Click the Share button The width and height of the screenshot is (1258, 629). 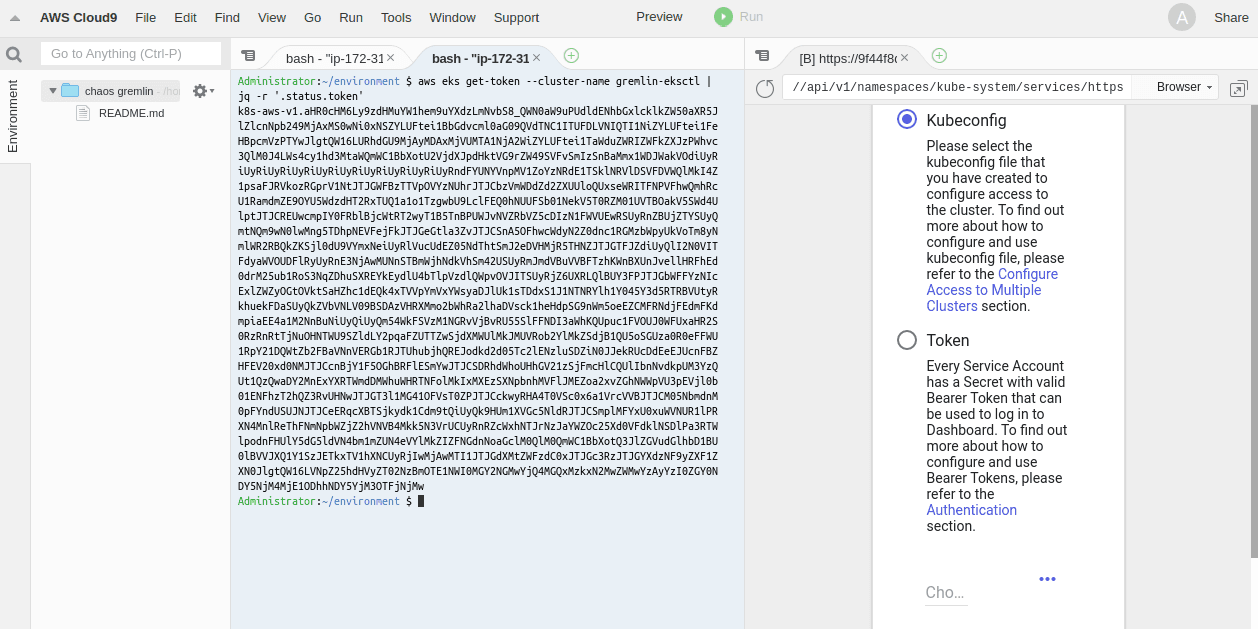[x=1231, y=17]
